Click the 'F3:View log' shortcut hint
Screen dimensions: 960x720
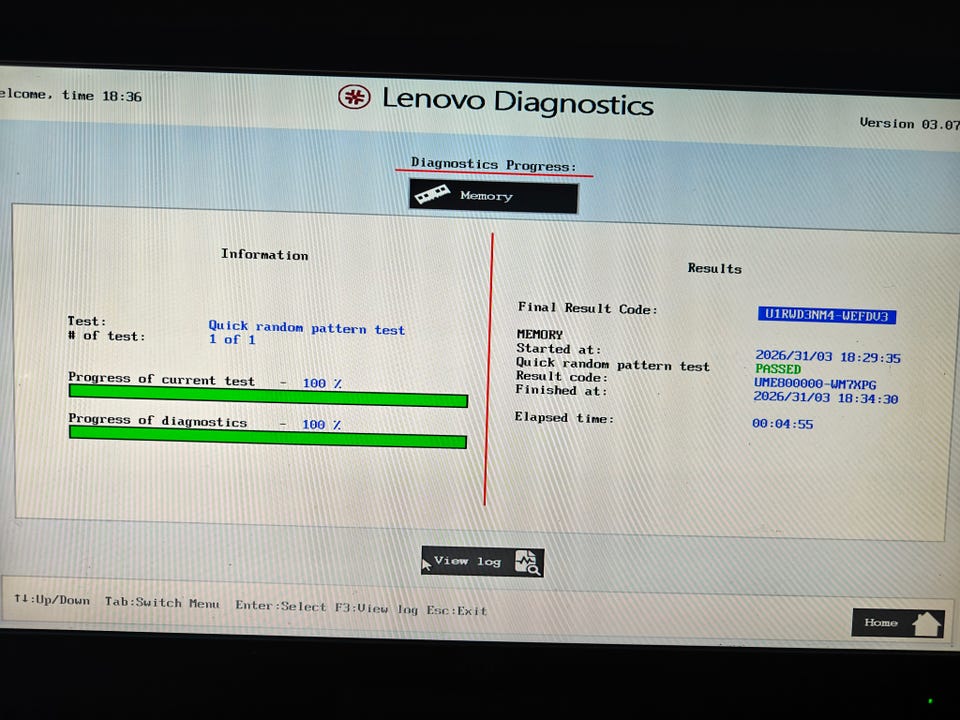coord(376,608)
